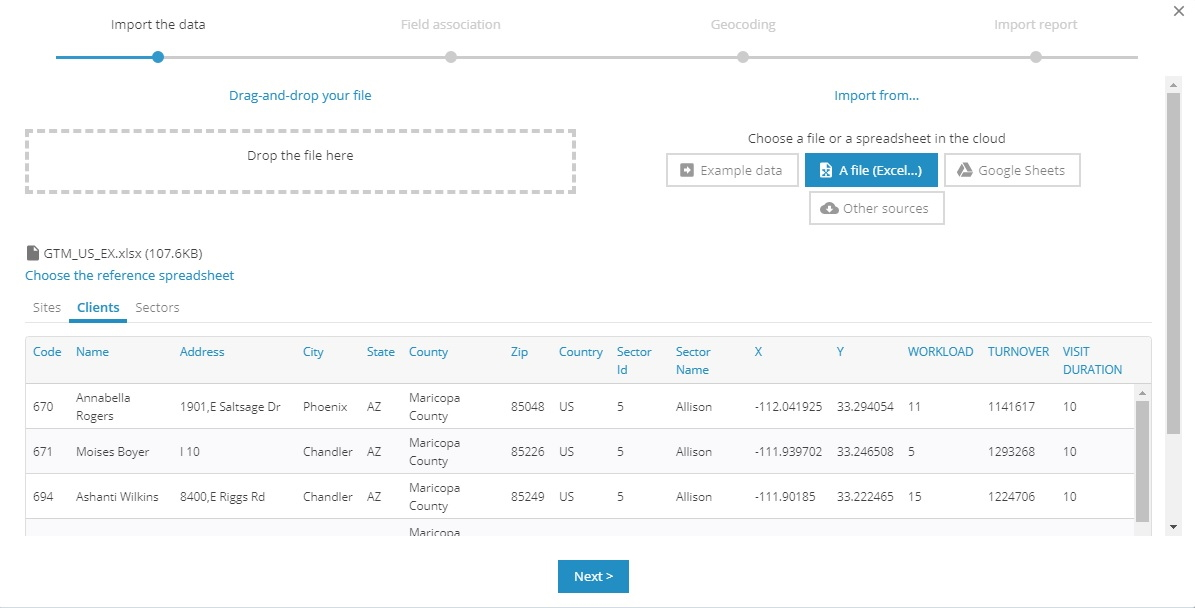
Task: Click the Example data button
Action: click(731, 170)
